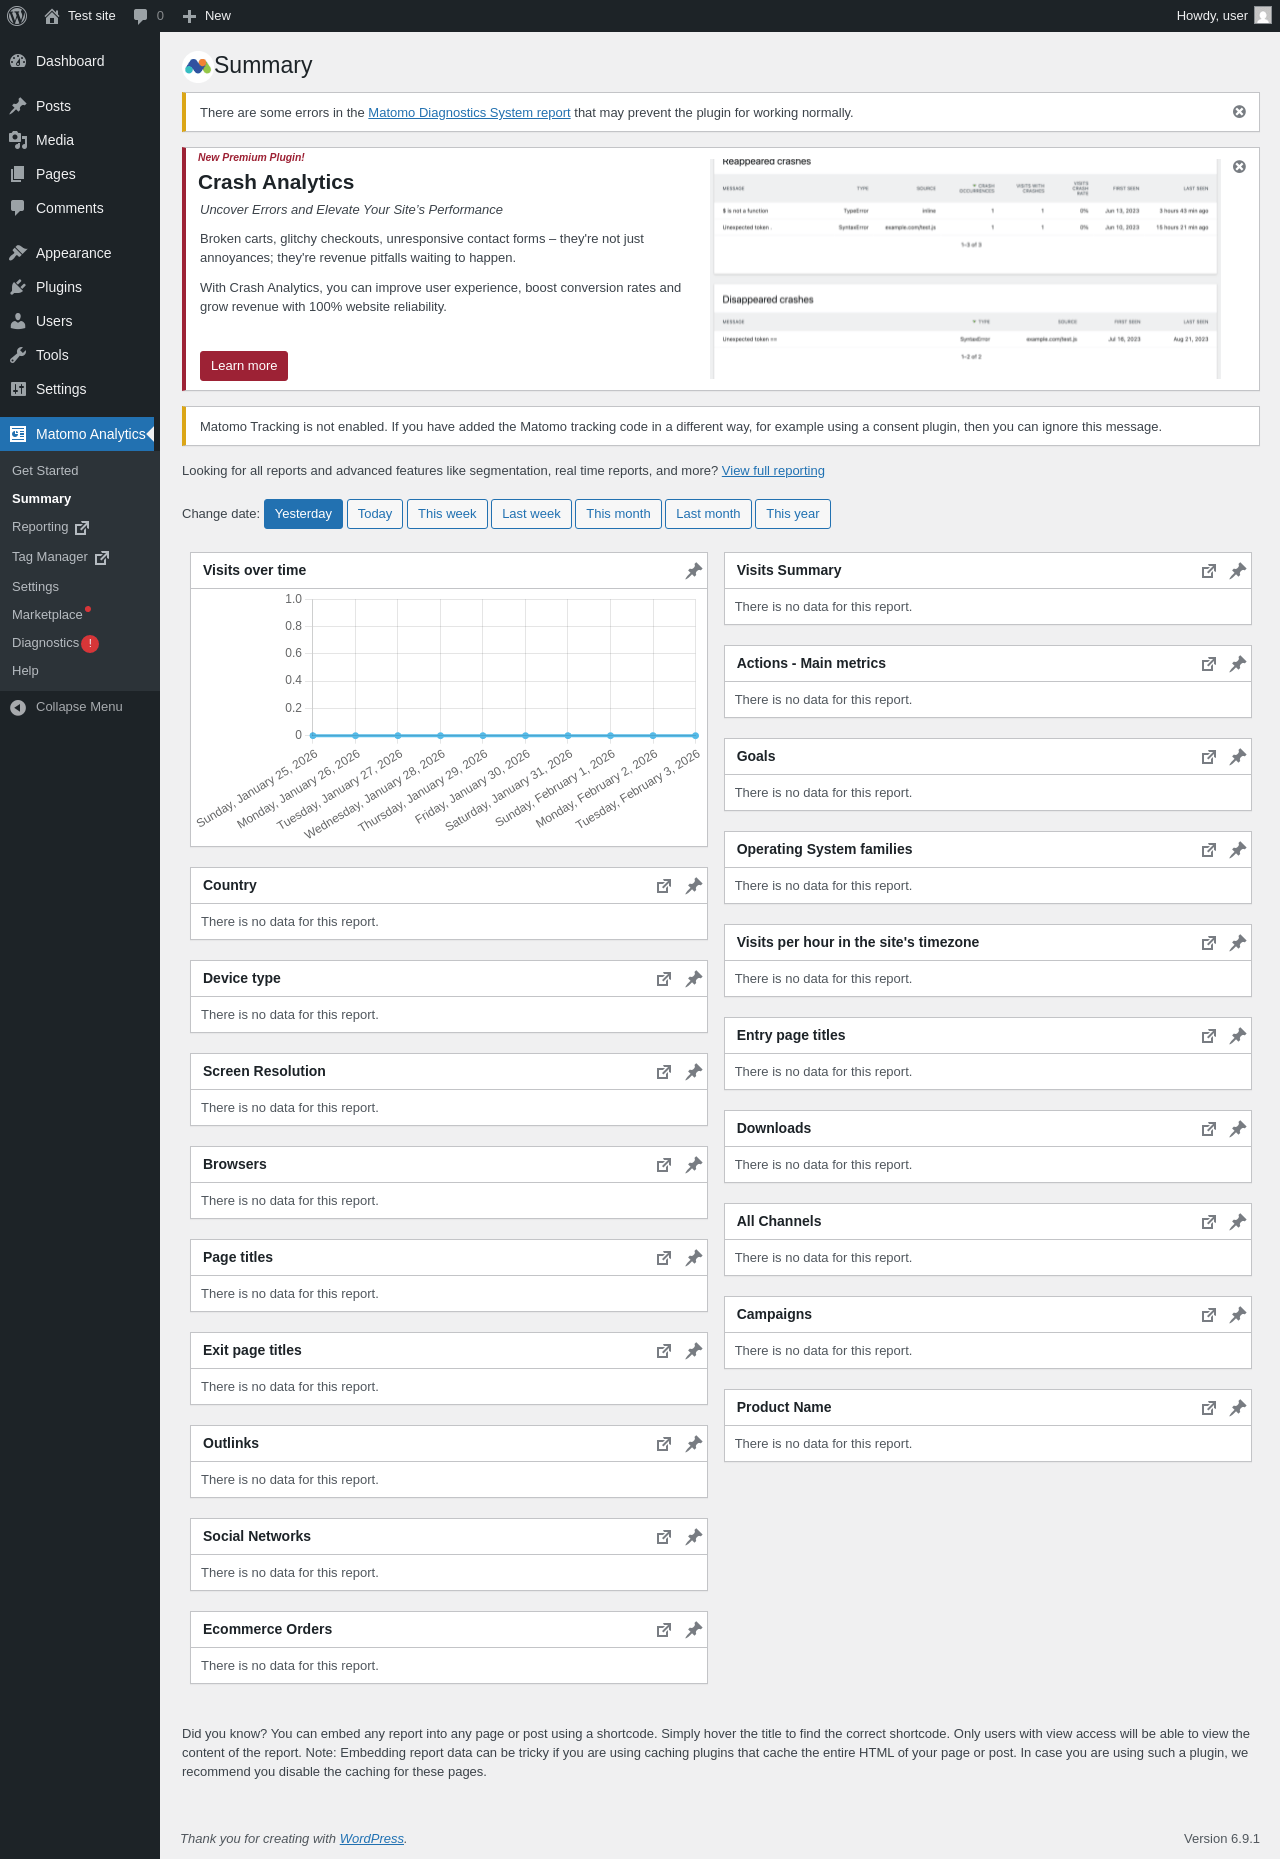Open Test site menu in admin bar

coord(80,16)
